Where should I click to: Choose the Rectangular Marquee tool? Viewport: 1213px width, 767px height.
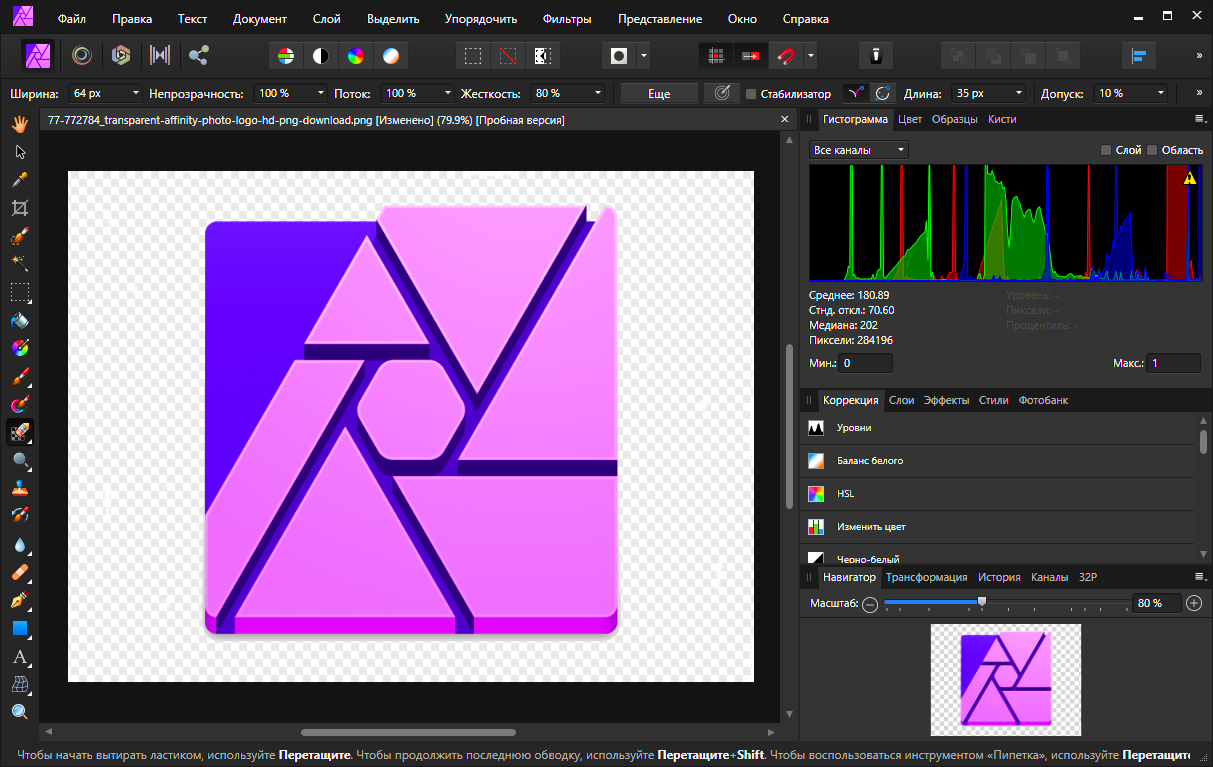coord(19,292)
